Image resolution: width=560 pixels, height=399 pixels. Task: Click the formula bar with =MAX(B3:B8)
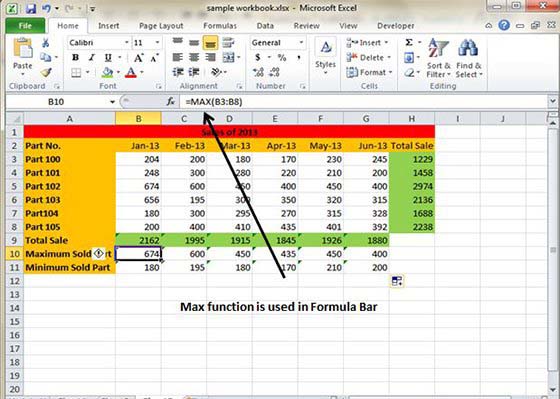coord(363,102)
